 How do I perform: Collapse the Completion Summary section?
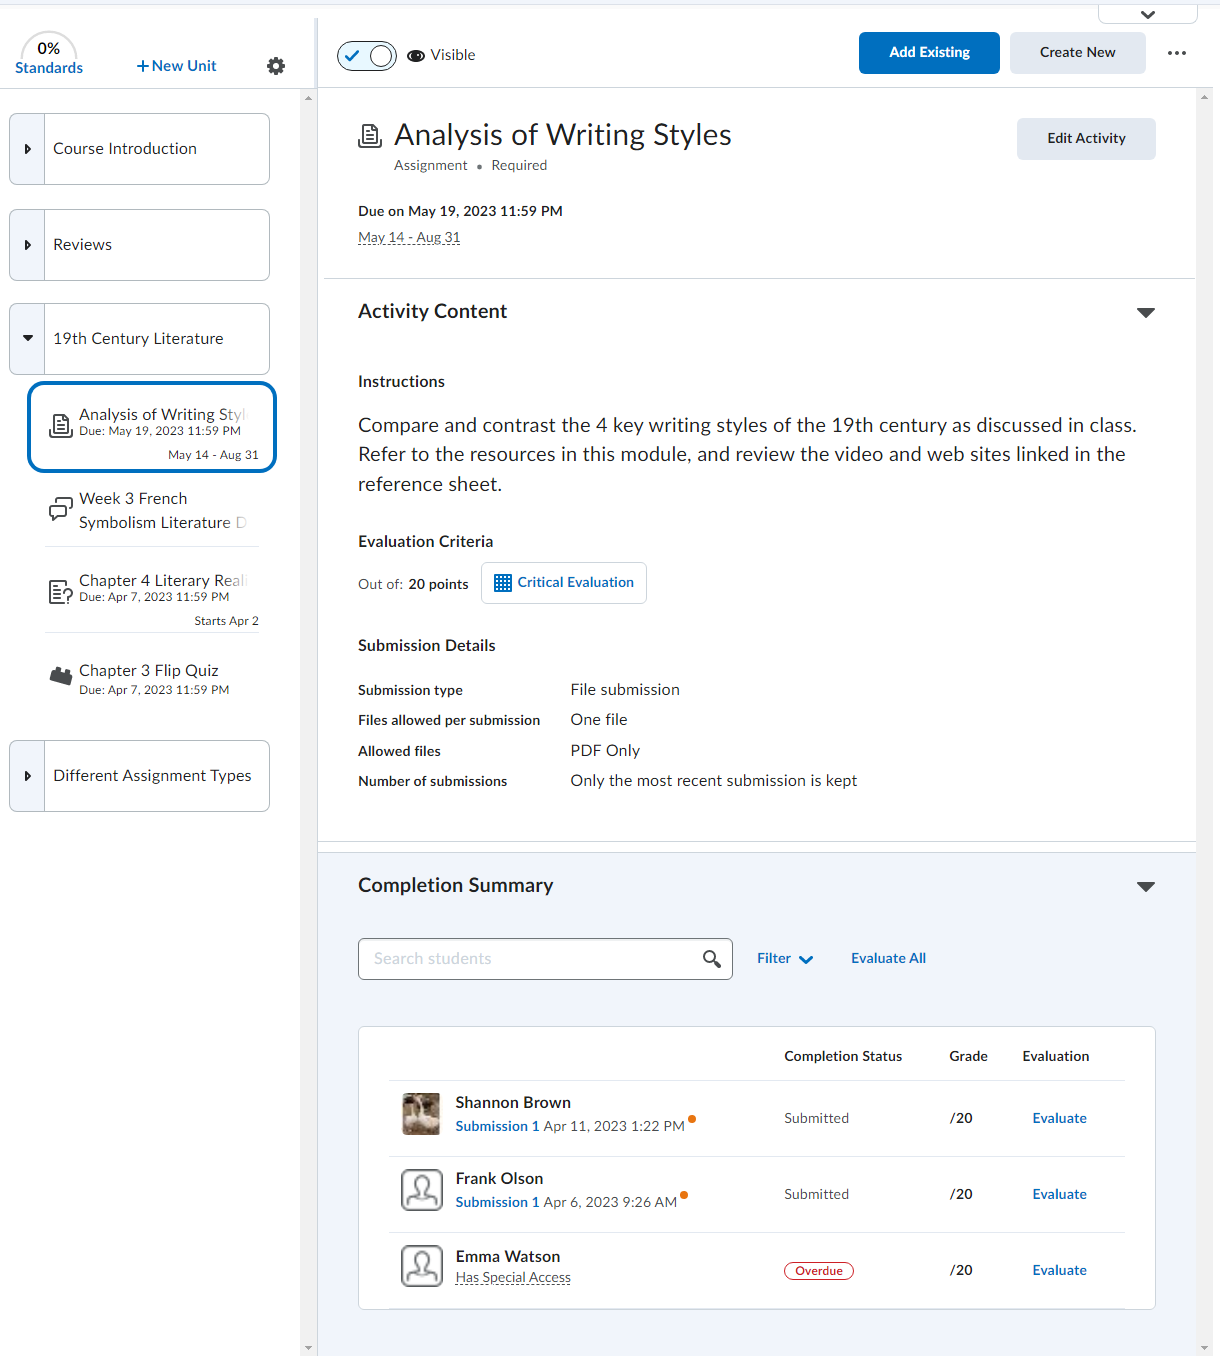[x=1146, y=887]
